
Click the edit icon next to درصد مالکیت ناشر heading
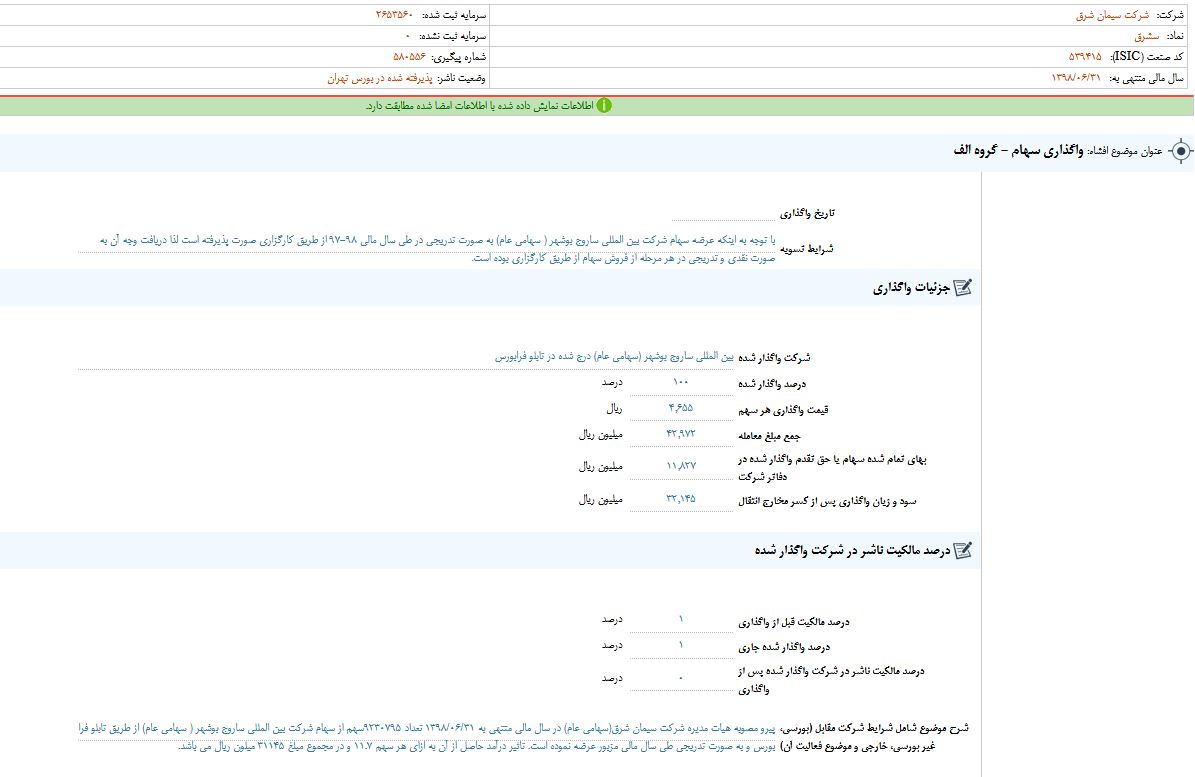click(963, 550)
